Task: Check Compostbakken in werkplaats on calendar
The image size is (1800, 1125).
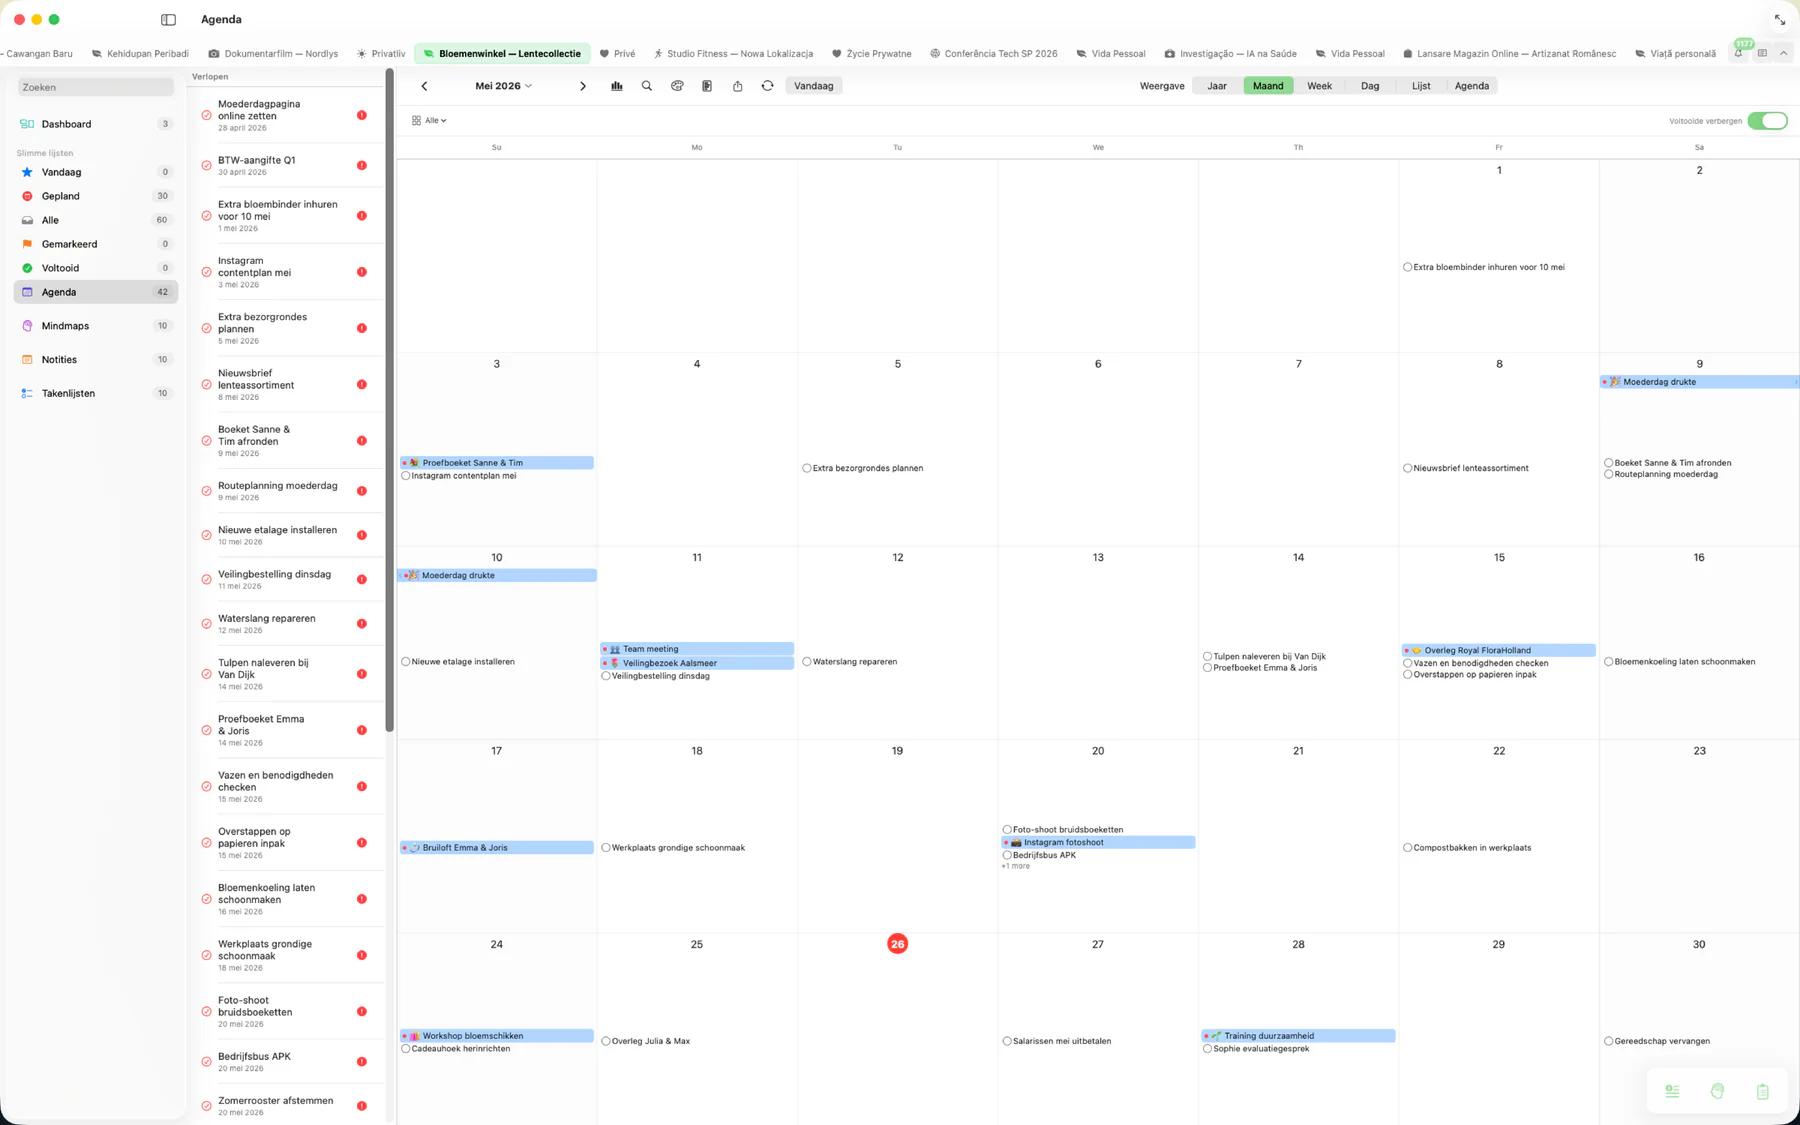Action: (x=1407, y=848)
